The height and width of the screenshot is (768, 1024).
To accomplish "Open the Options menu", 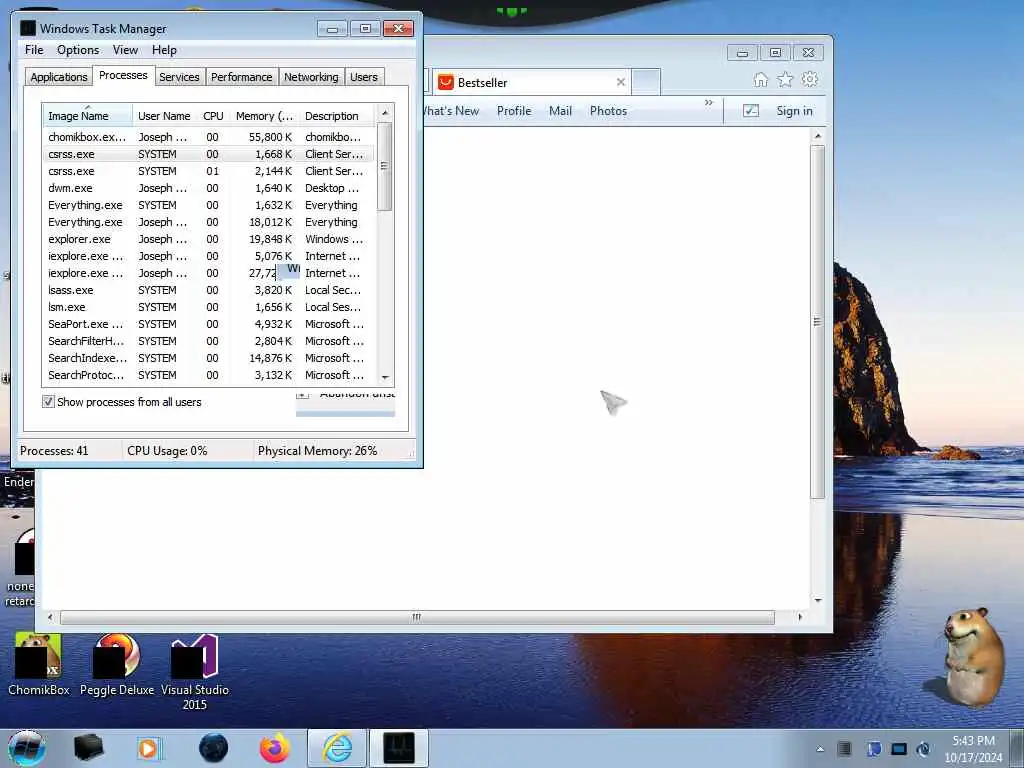I will 78,50.
